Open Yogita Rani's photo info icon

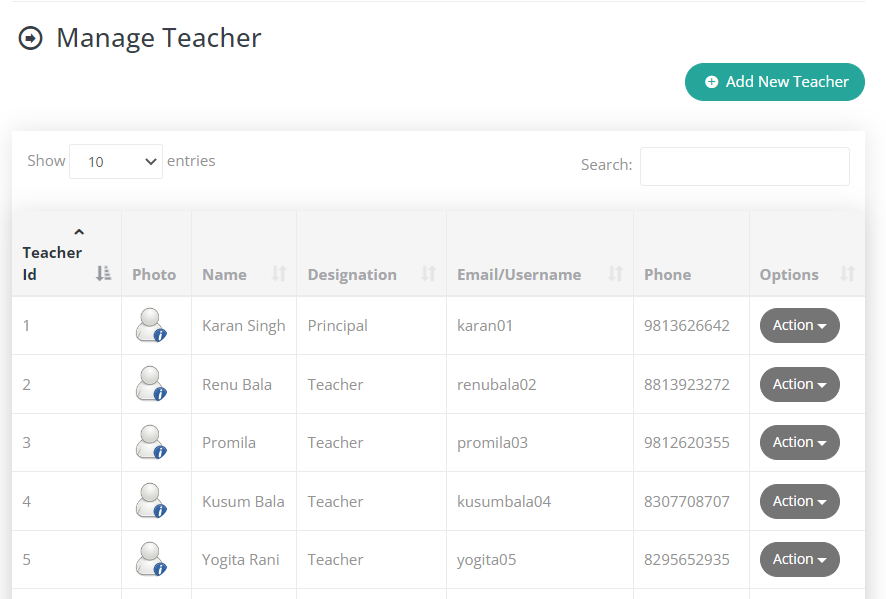(x=162, y=567)
